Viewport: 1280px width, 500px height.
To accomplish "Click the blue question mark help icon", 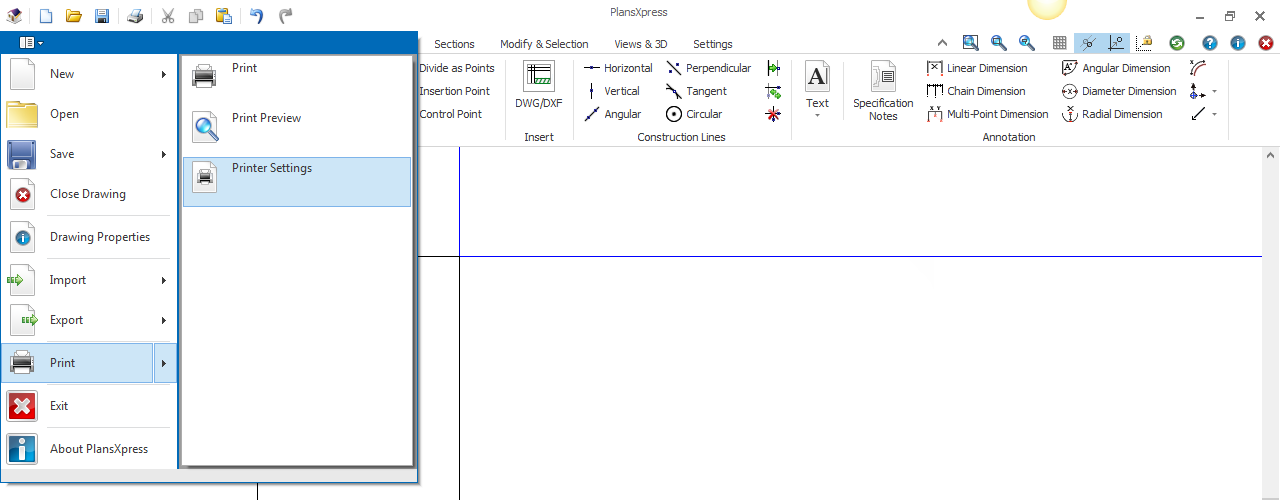I will click(x=1210, y=43).
